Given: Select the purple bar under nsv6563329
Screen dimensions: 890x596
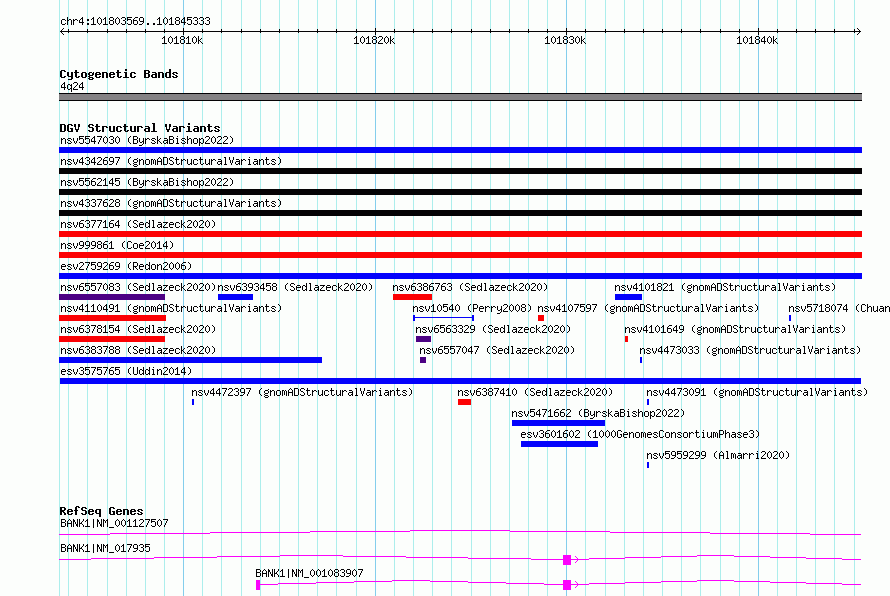Looking at the screenshot, I should tap(423, 339).
